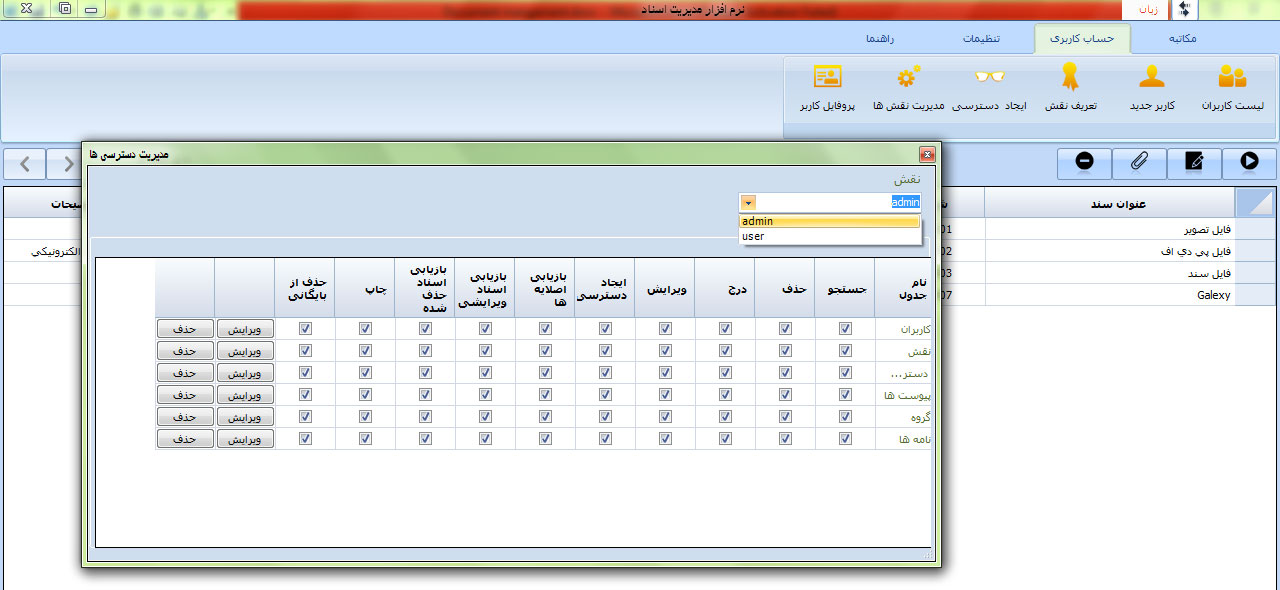
Task: Toggle چاپ checkbox in نقش row
Action: (x=365, y=350)
